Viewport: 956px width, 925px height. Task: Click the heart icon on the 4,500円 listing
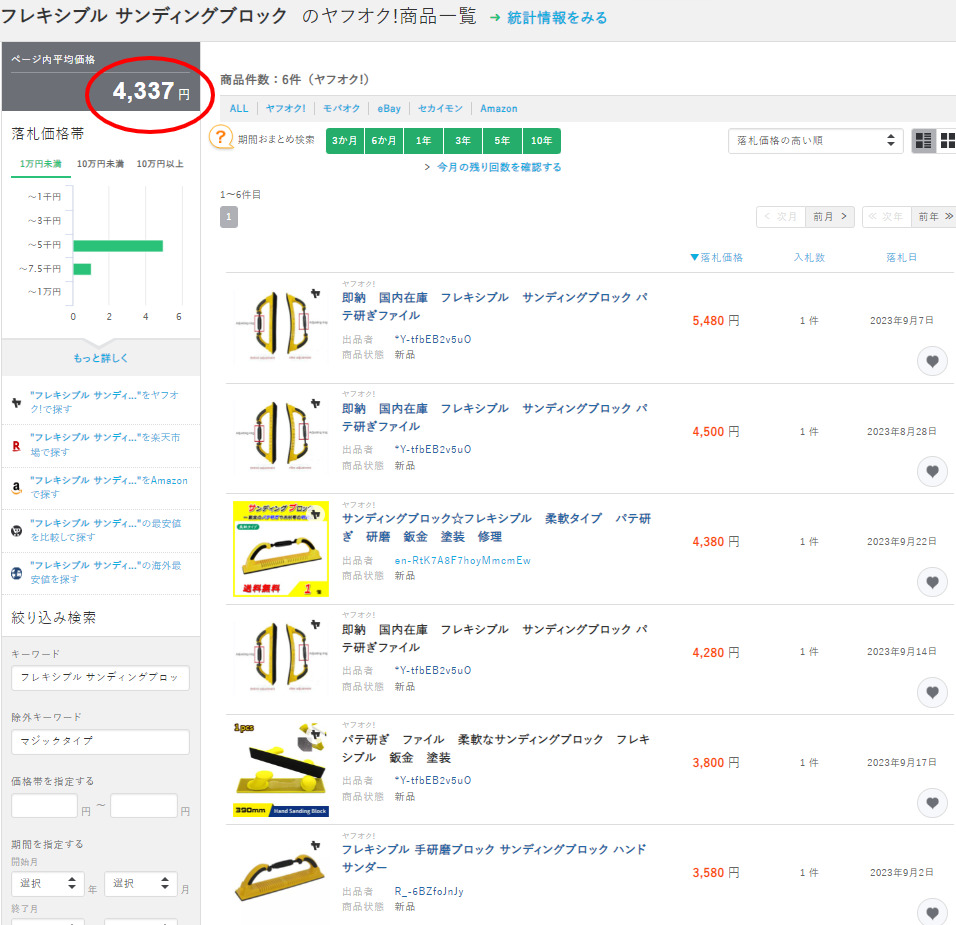(932, 471)
